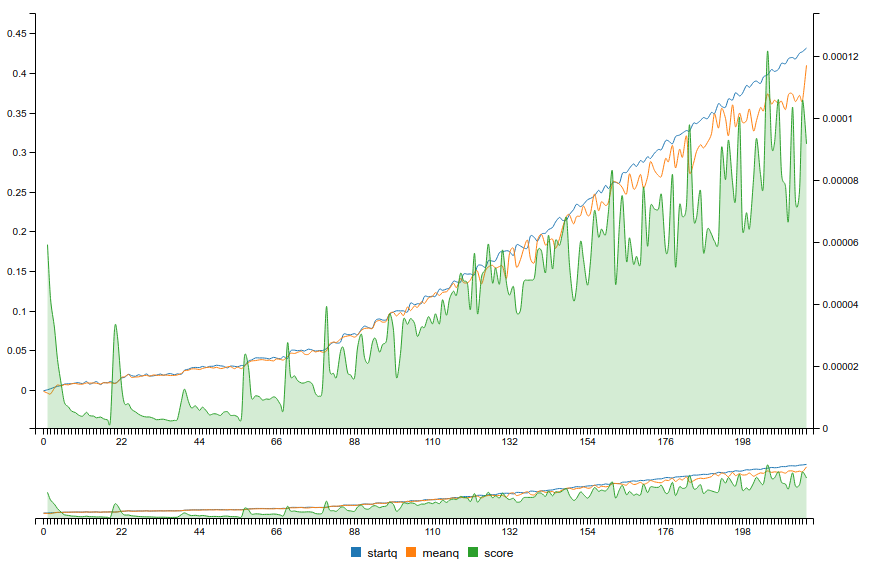
Task: Click the blue startq legend swatch
Action: click(356, 553)
